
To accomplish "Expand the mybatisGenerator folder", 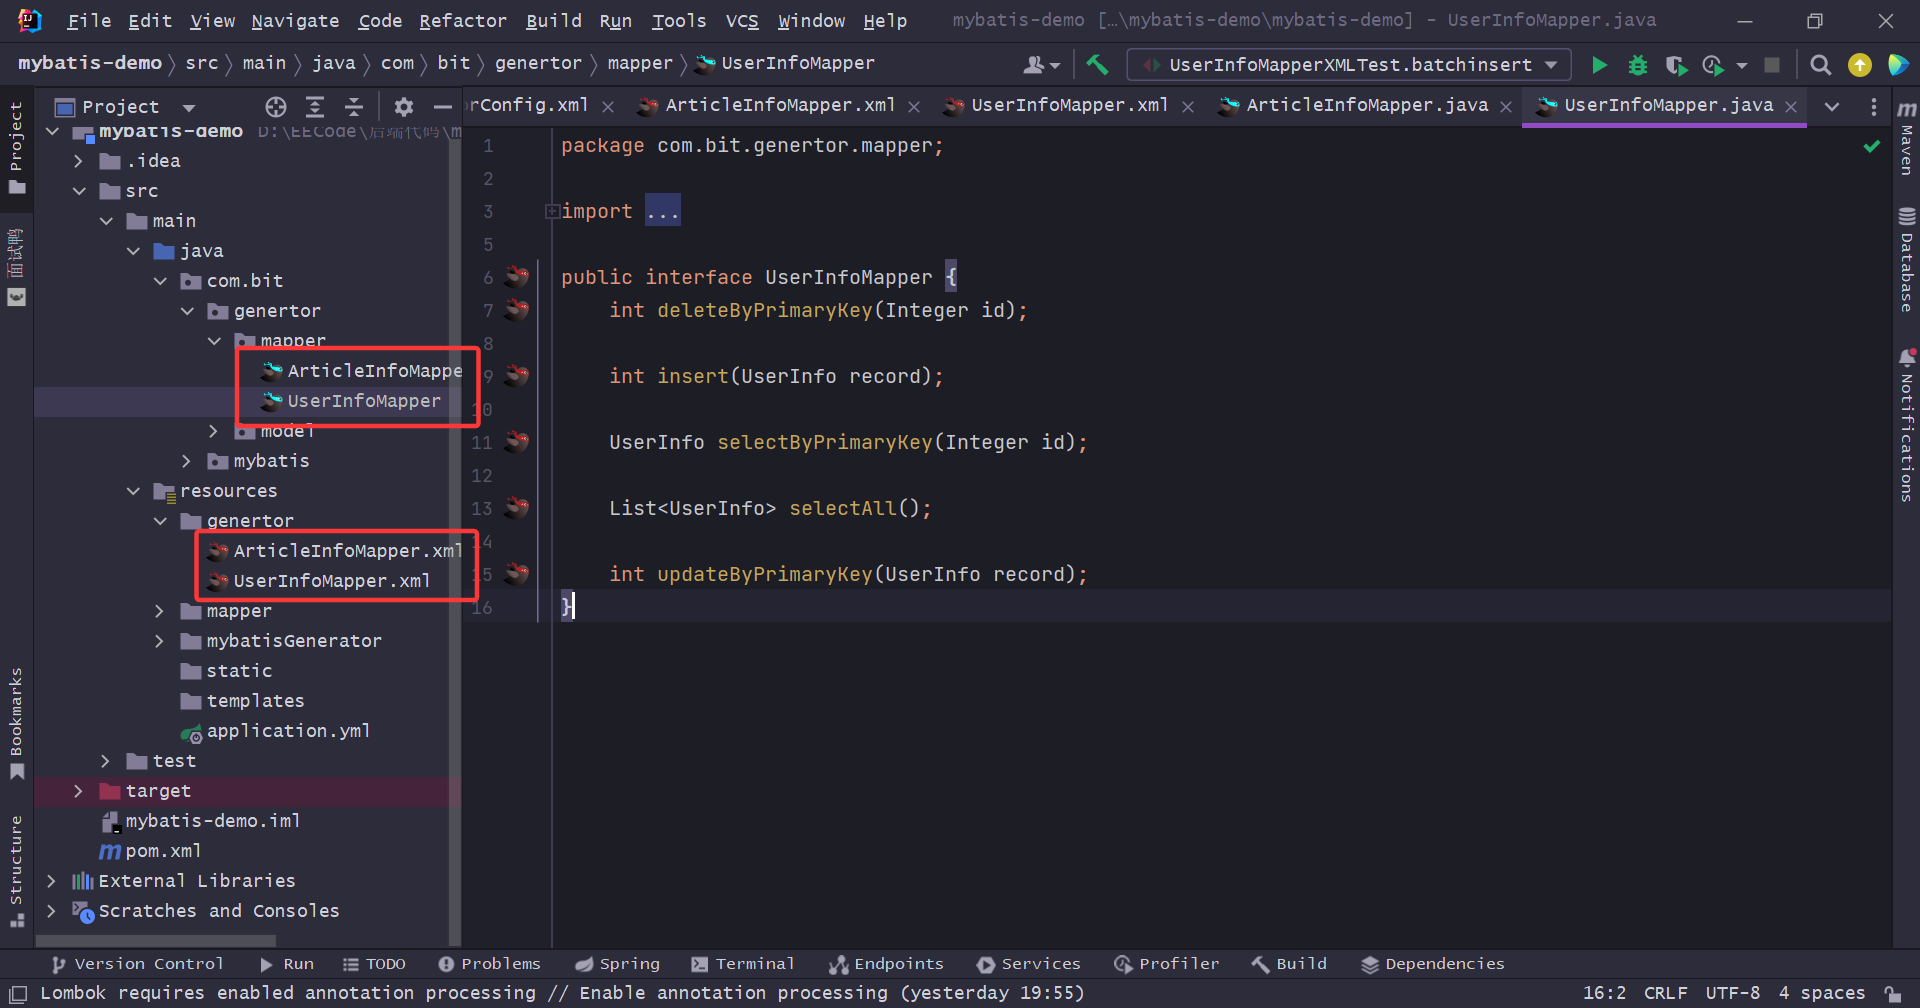I will tap(159, 641).
